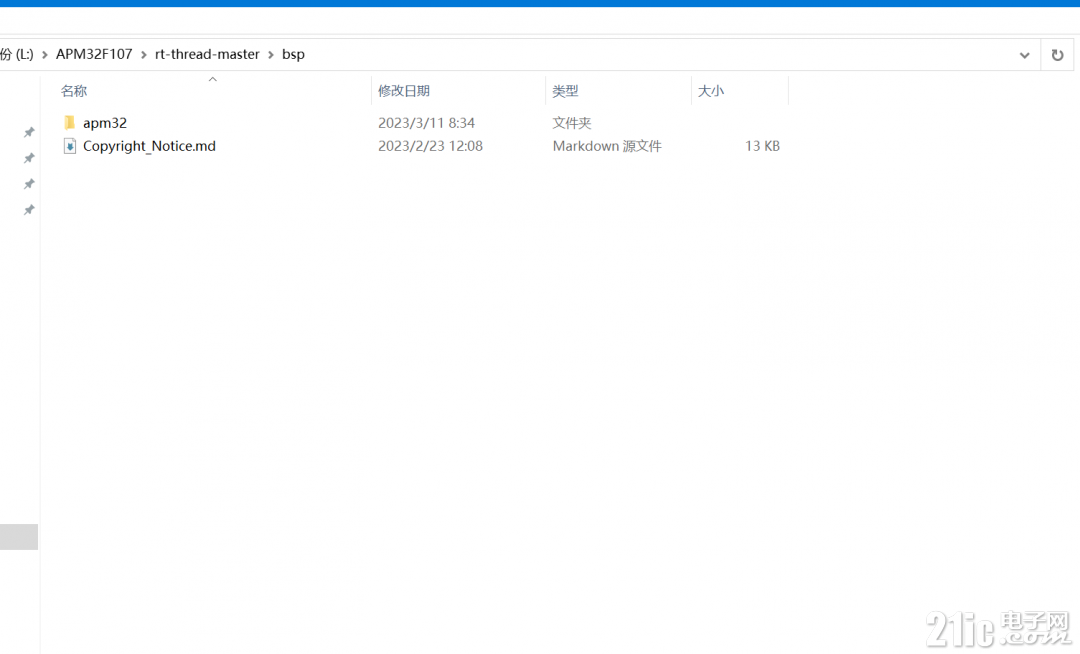Click date 2023/2/23 12:08
This screenshot has width=1080, height=654.
pyautogui.click(x=430, y=146)
